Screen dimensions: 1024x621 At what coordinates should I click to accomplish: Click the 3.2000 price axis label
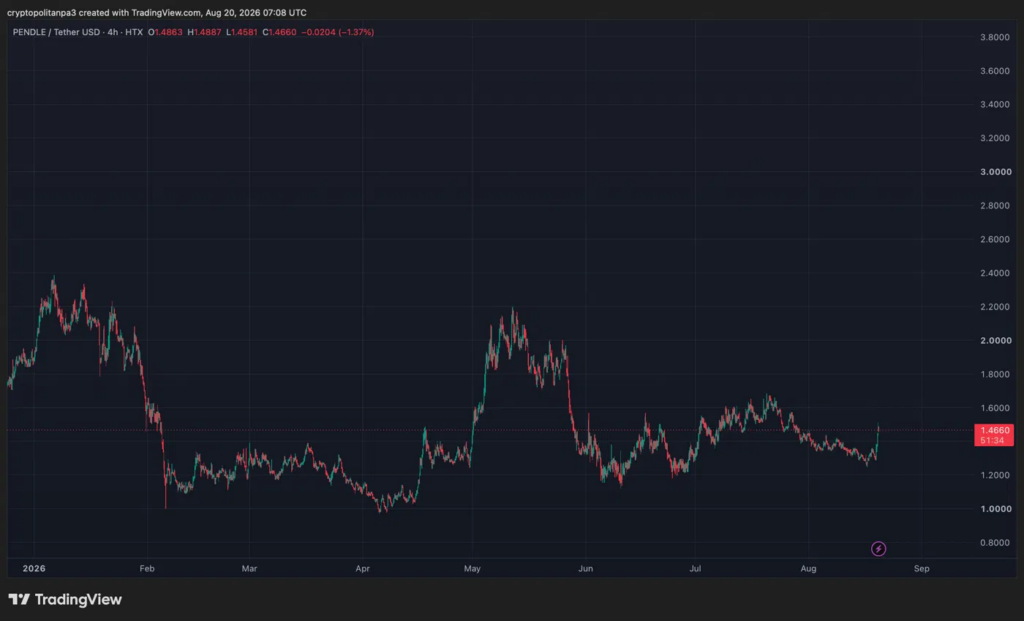(995, 138)
